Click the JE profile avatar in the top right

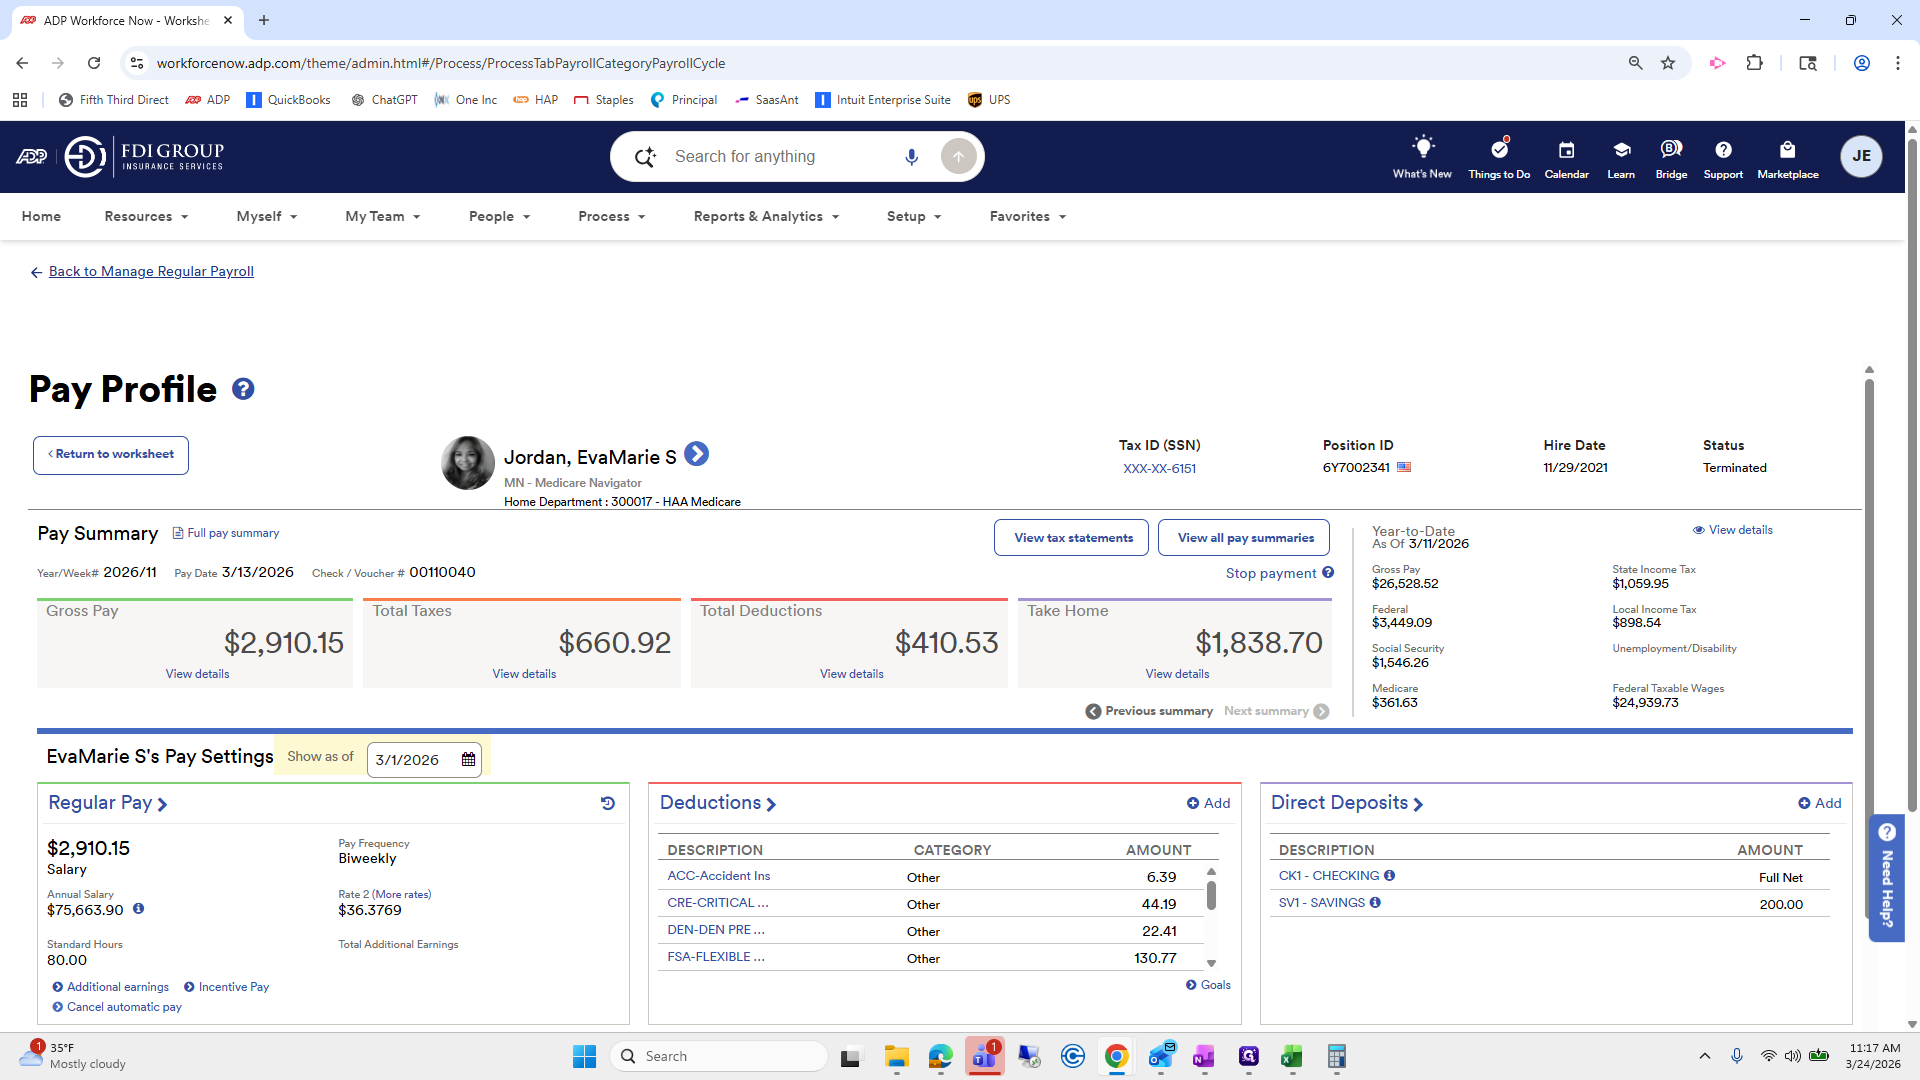[x=1861, y=156]
